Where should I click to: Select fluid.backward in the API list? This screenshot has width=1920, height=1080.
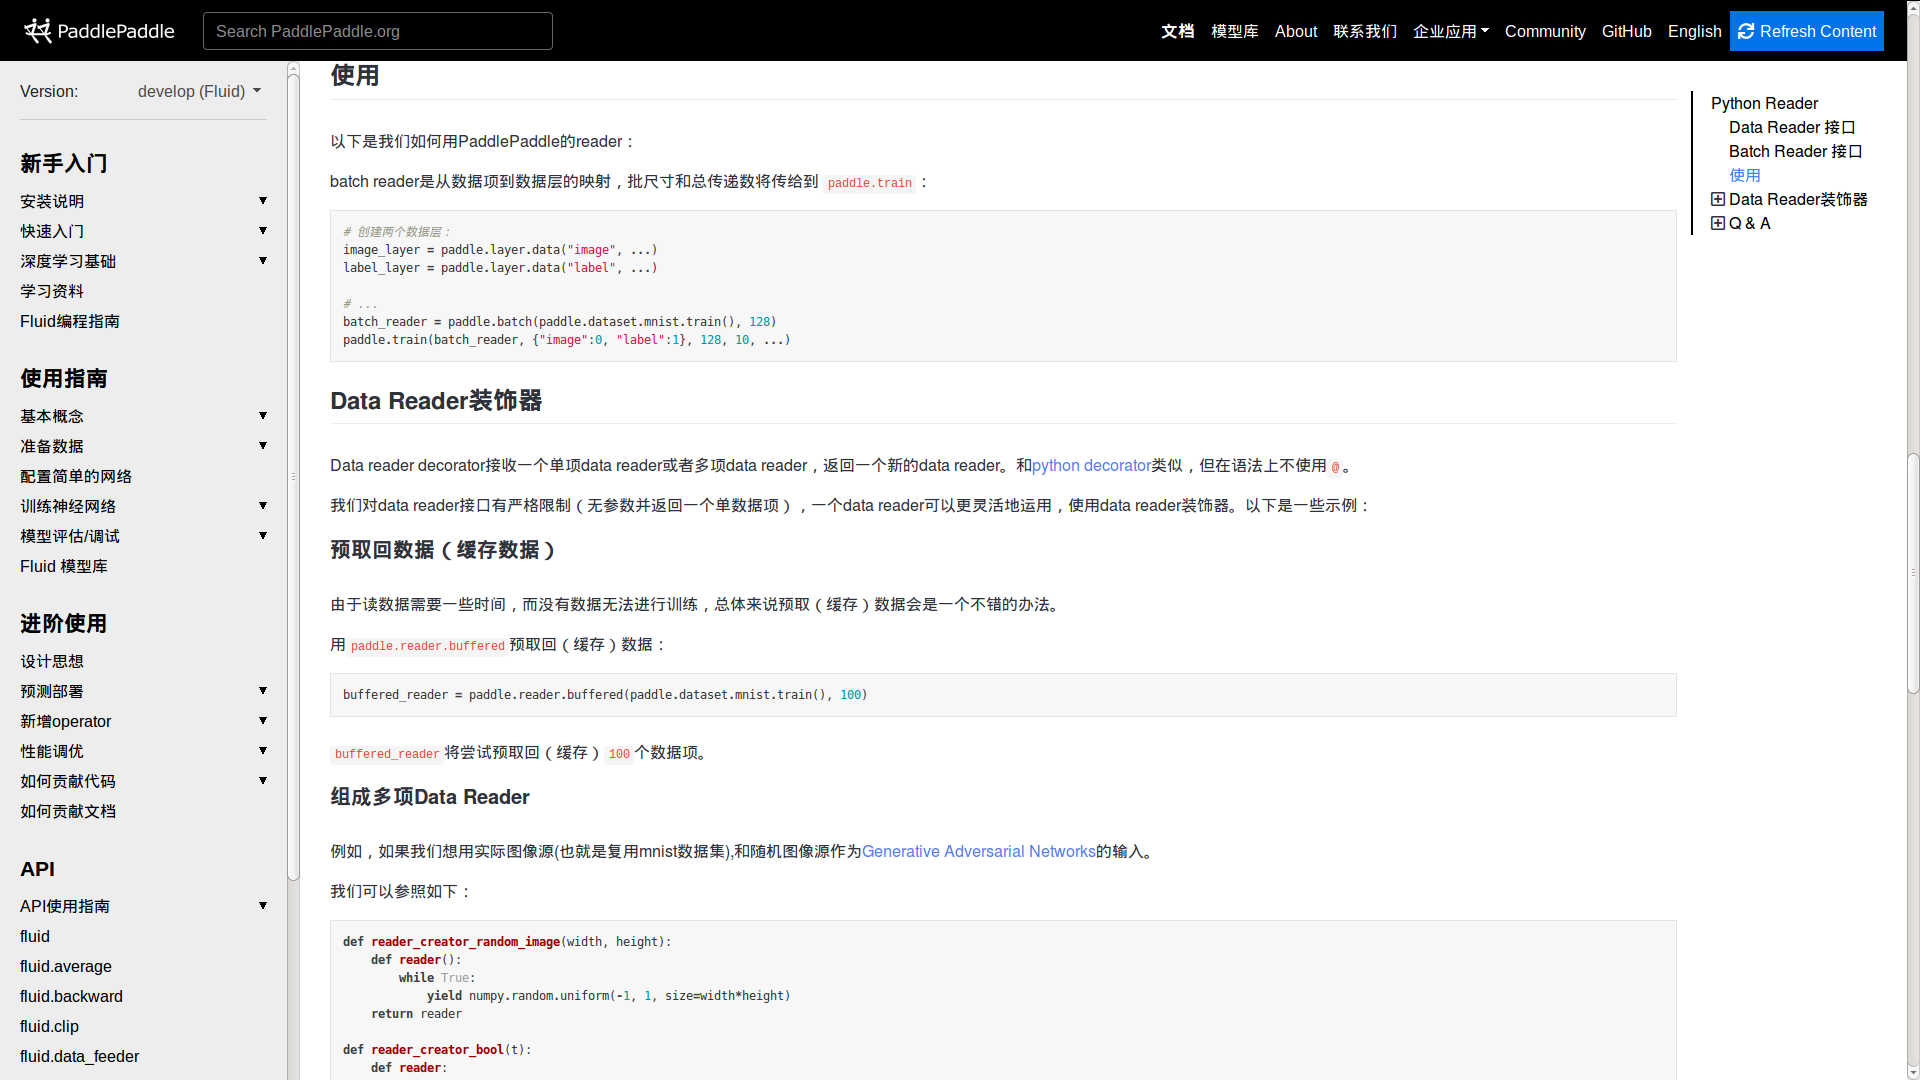71,996
